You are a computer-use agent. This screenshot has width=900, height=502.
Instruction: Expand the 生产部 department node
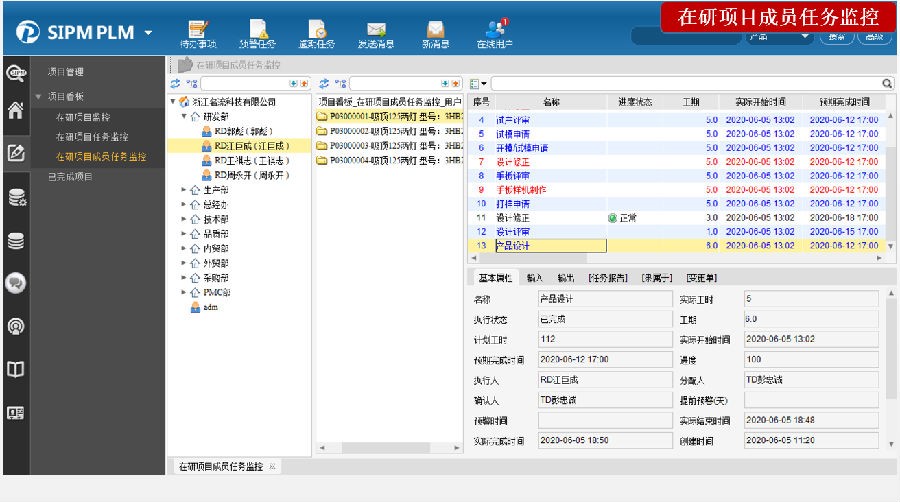(x=184, y=189)
